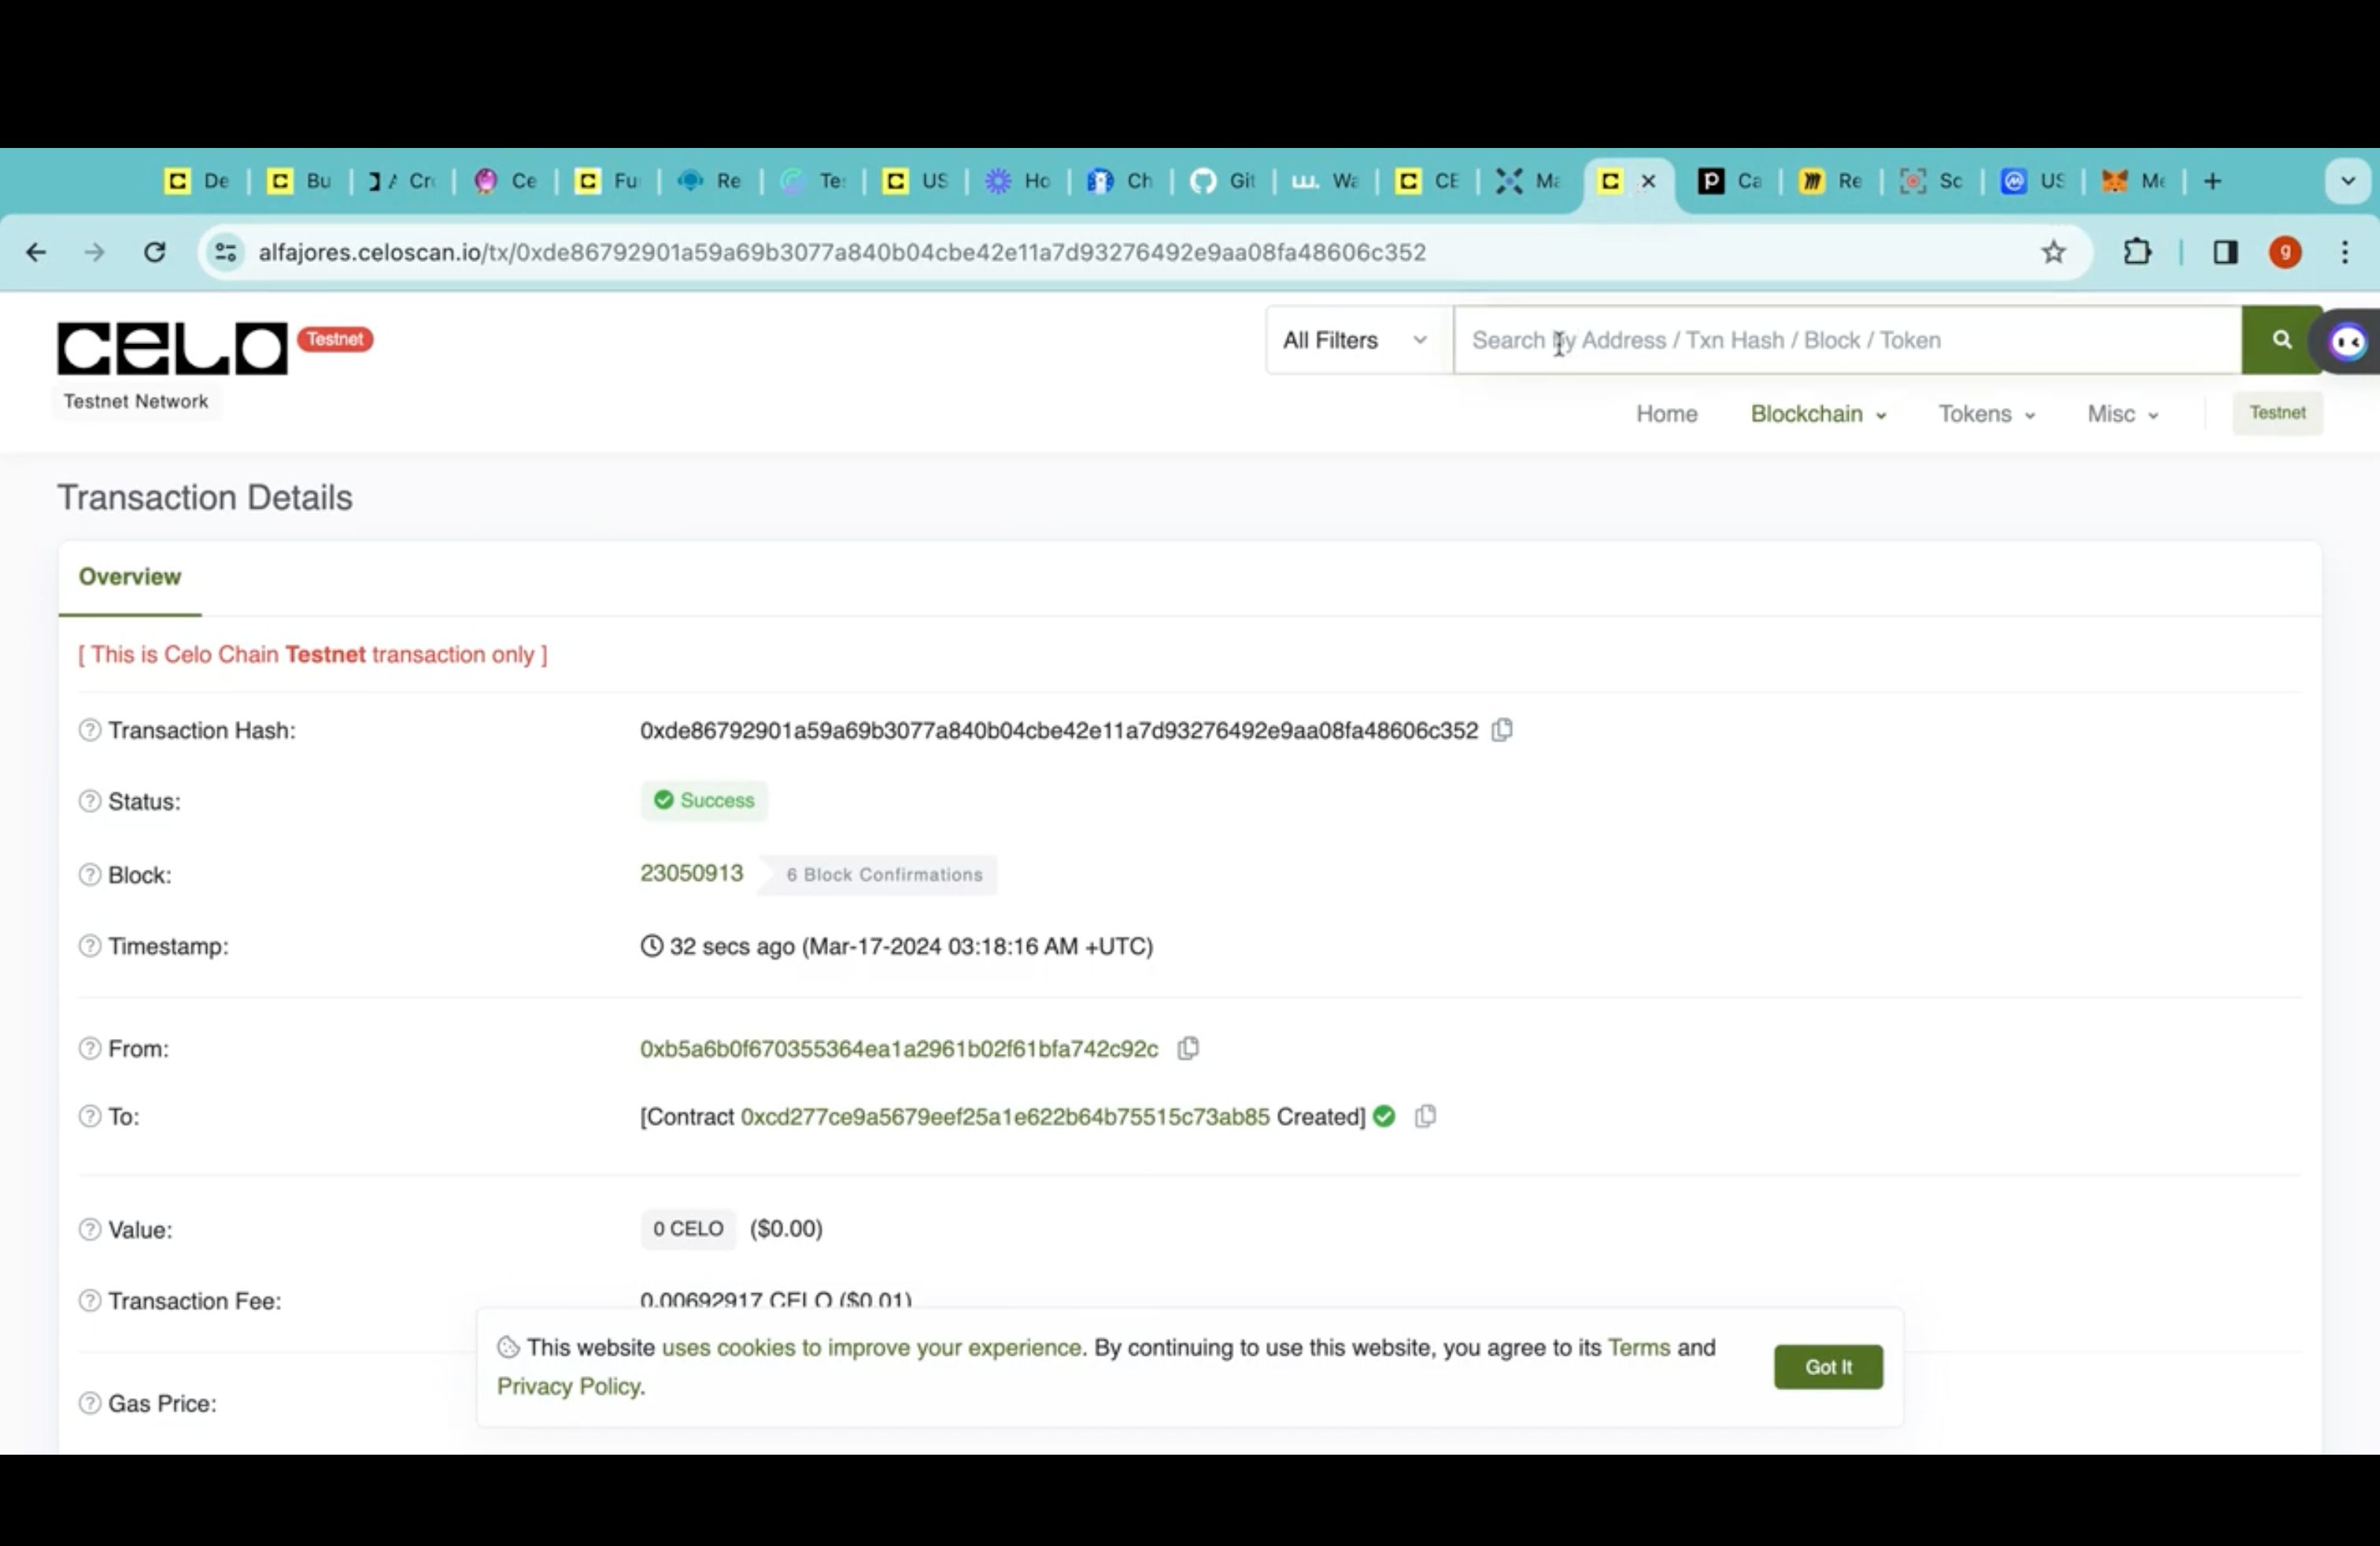Screen dimensions: 2380x1546
Task: Select the Overview tab
Action: [x=130, y=577]
